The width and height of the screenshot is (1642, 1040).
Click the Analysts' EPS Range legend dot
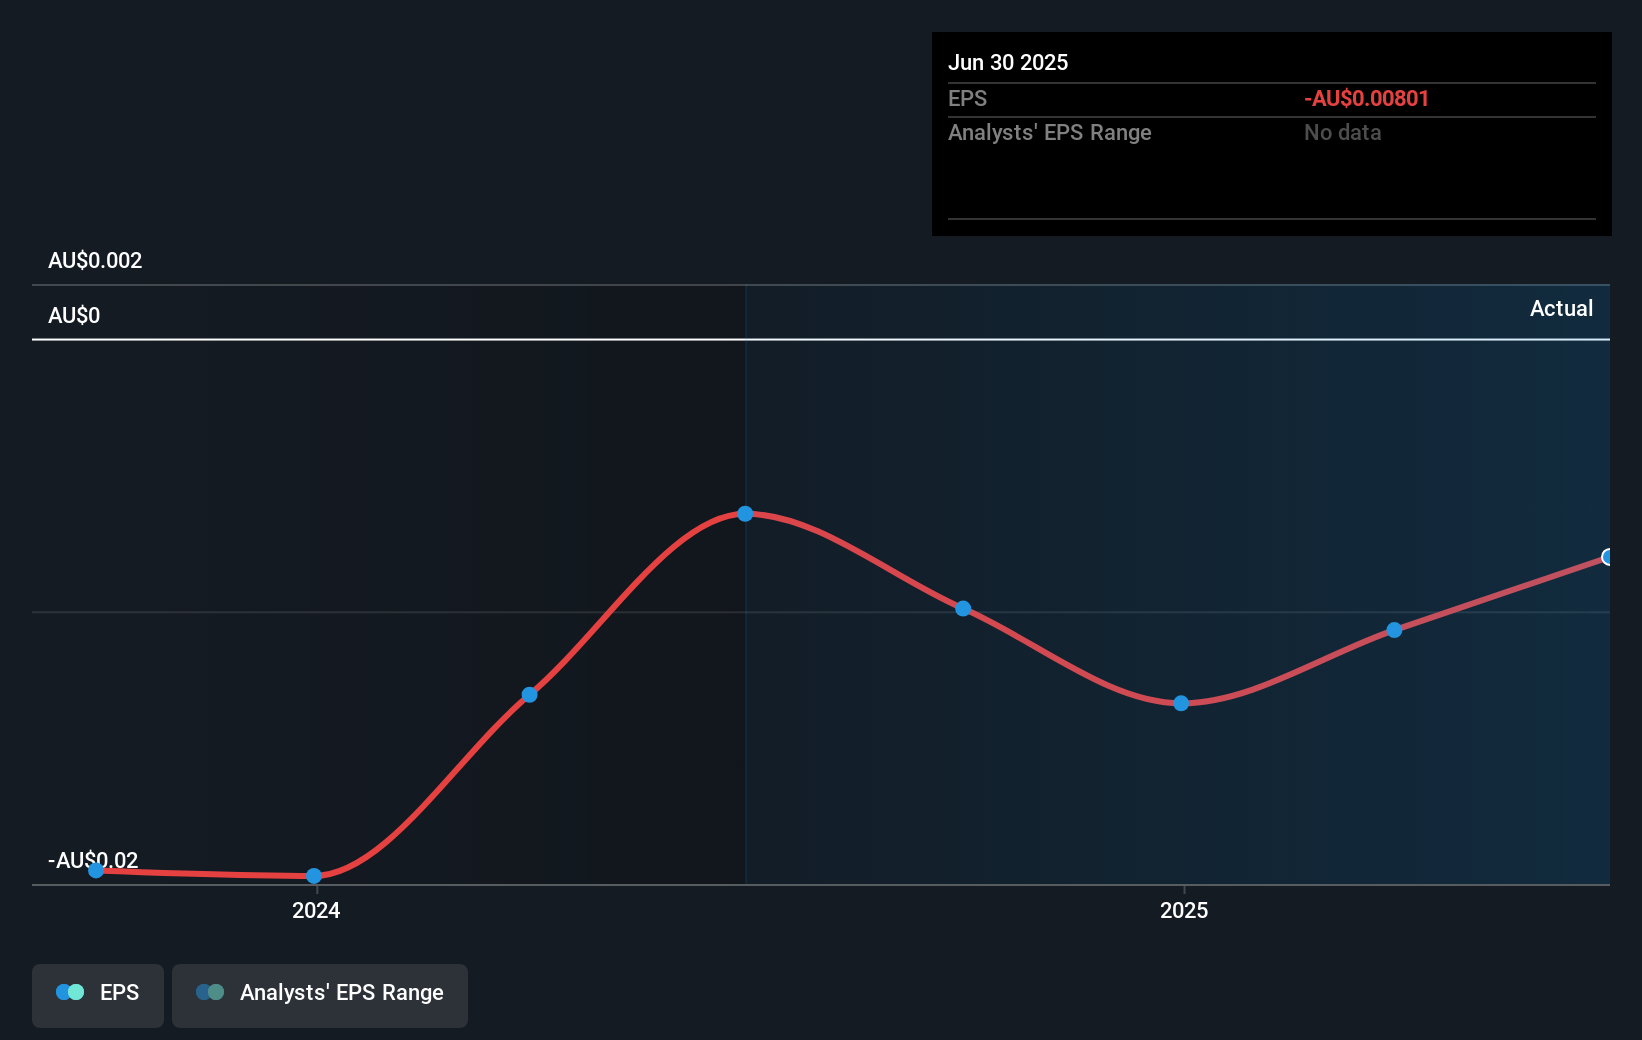[x=211, y=992]
